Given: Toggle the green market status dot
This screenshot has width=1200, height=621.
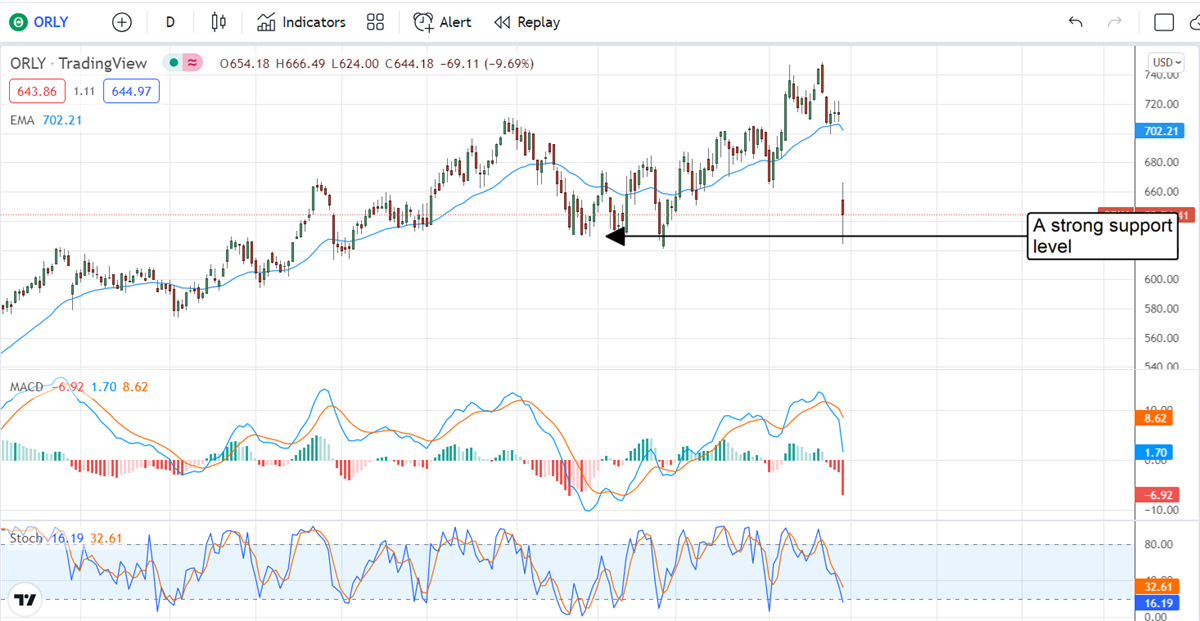Looking at the screenshot, I should click(173, 63).
